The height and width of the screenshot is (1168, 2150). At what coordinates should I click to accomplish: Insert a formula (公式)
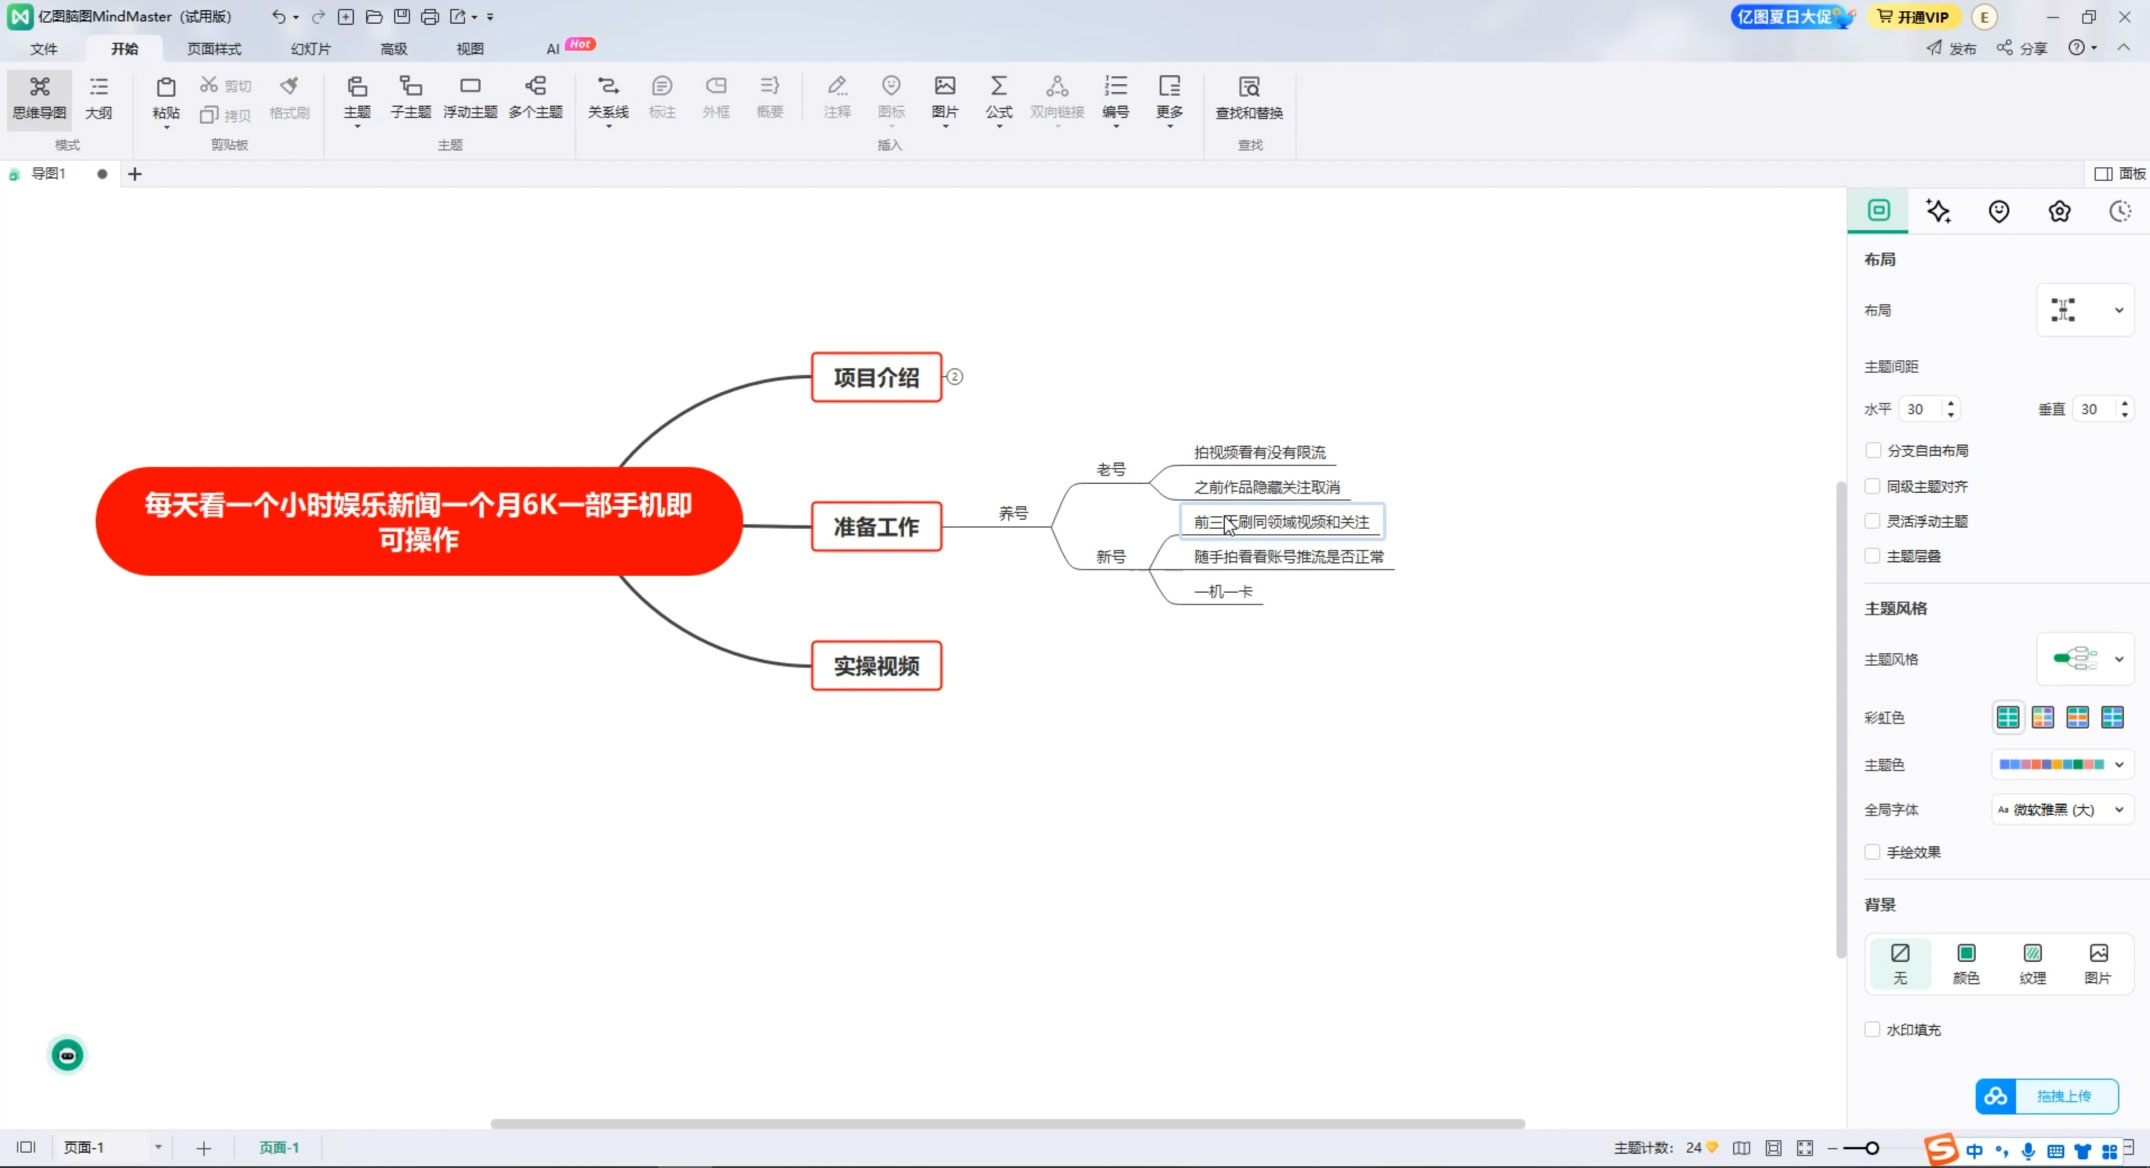click(998, 98)
